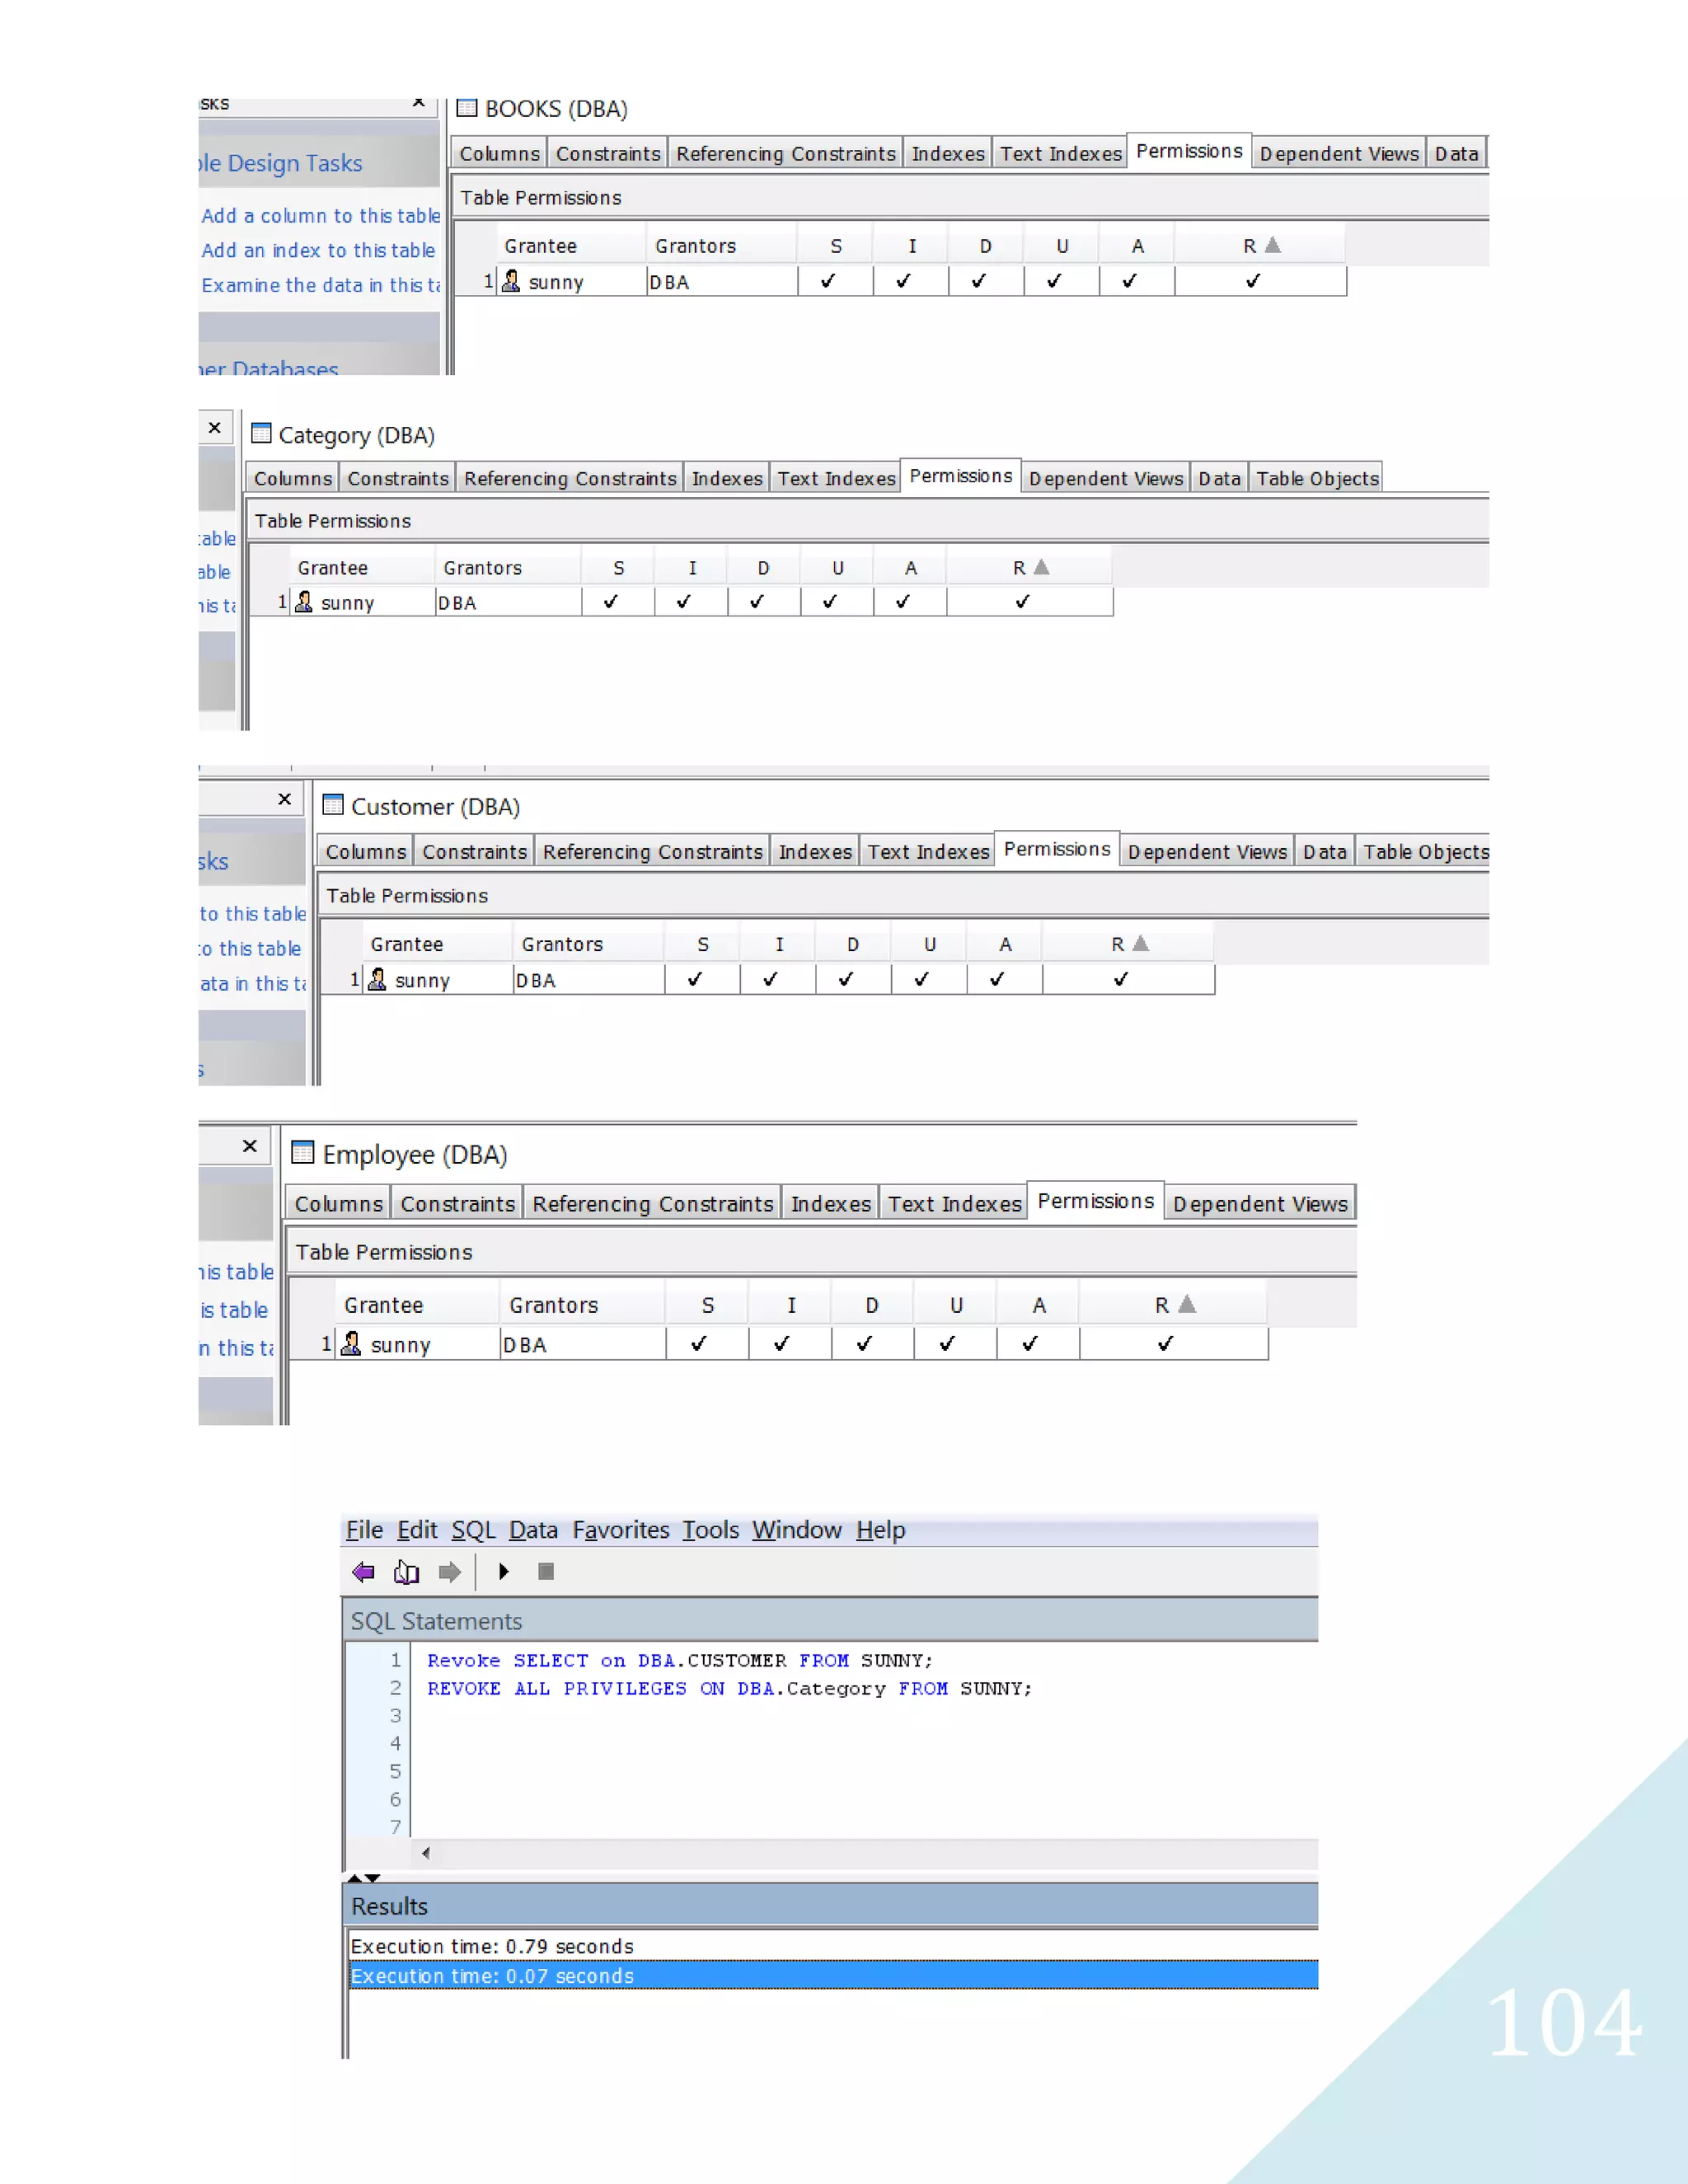1688x2184 pixels.
Task: Click DBA grantor cell in Category permissions
Action: (508, 602)
